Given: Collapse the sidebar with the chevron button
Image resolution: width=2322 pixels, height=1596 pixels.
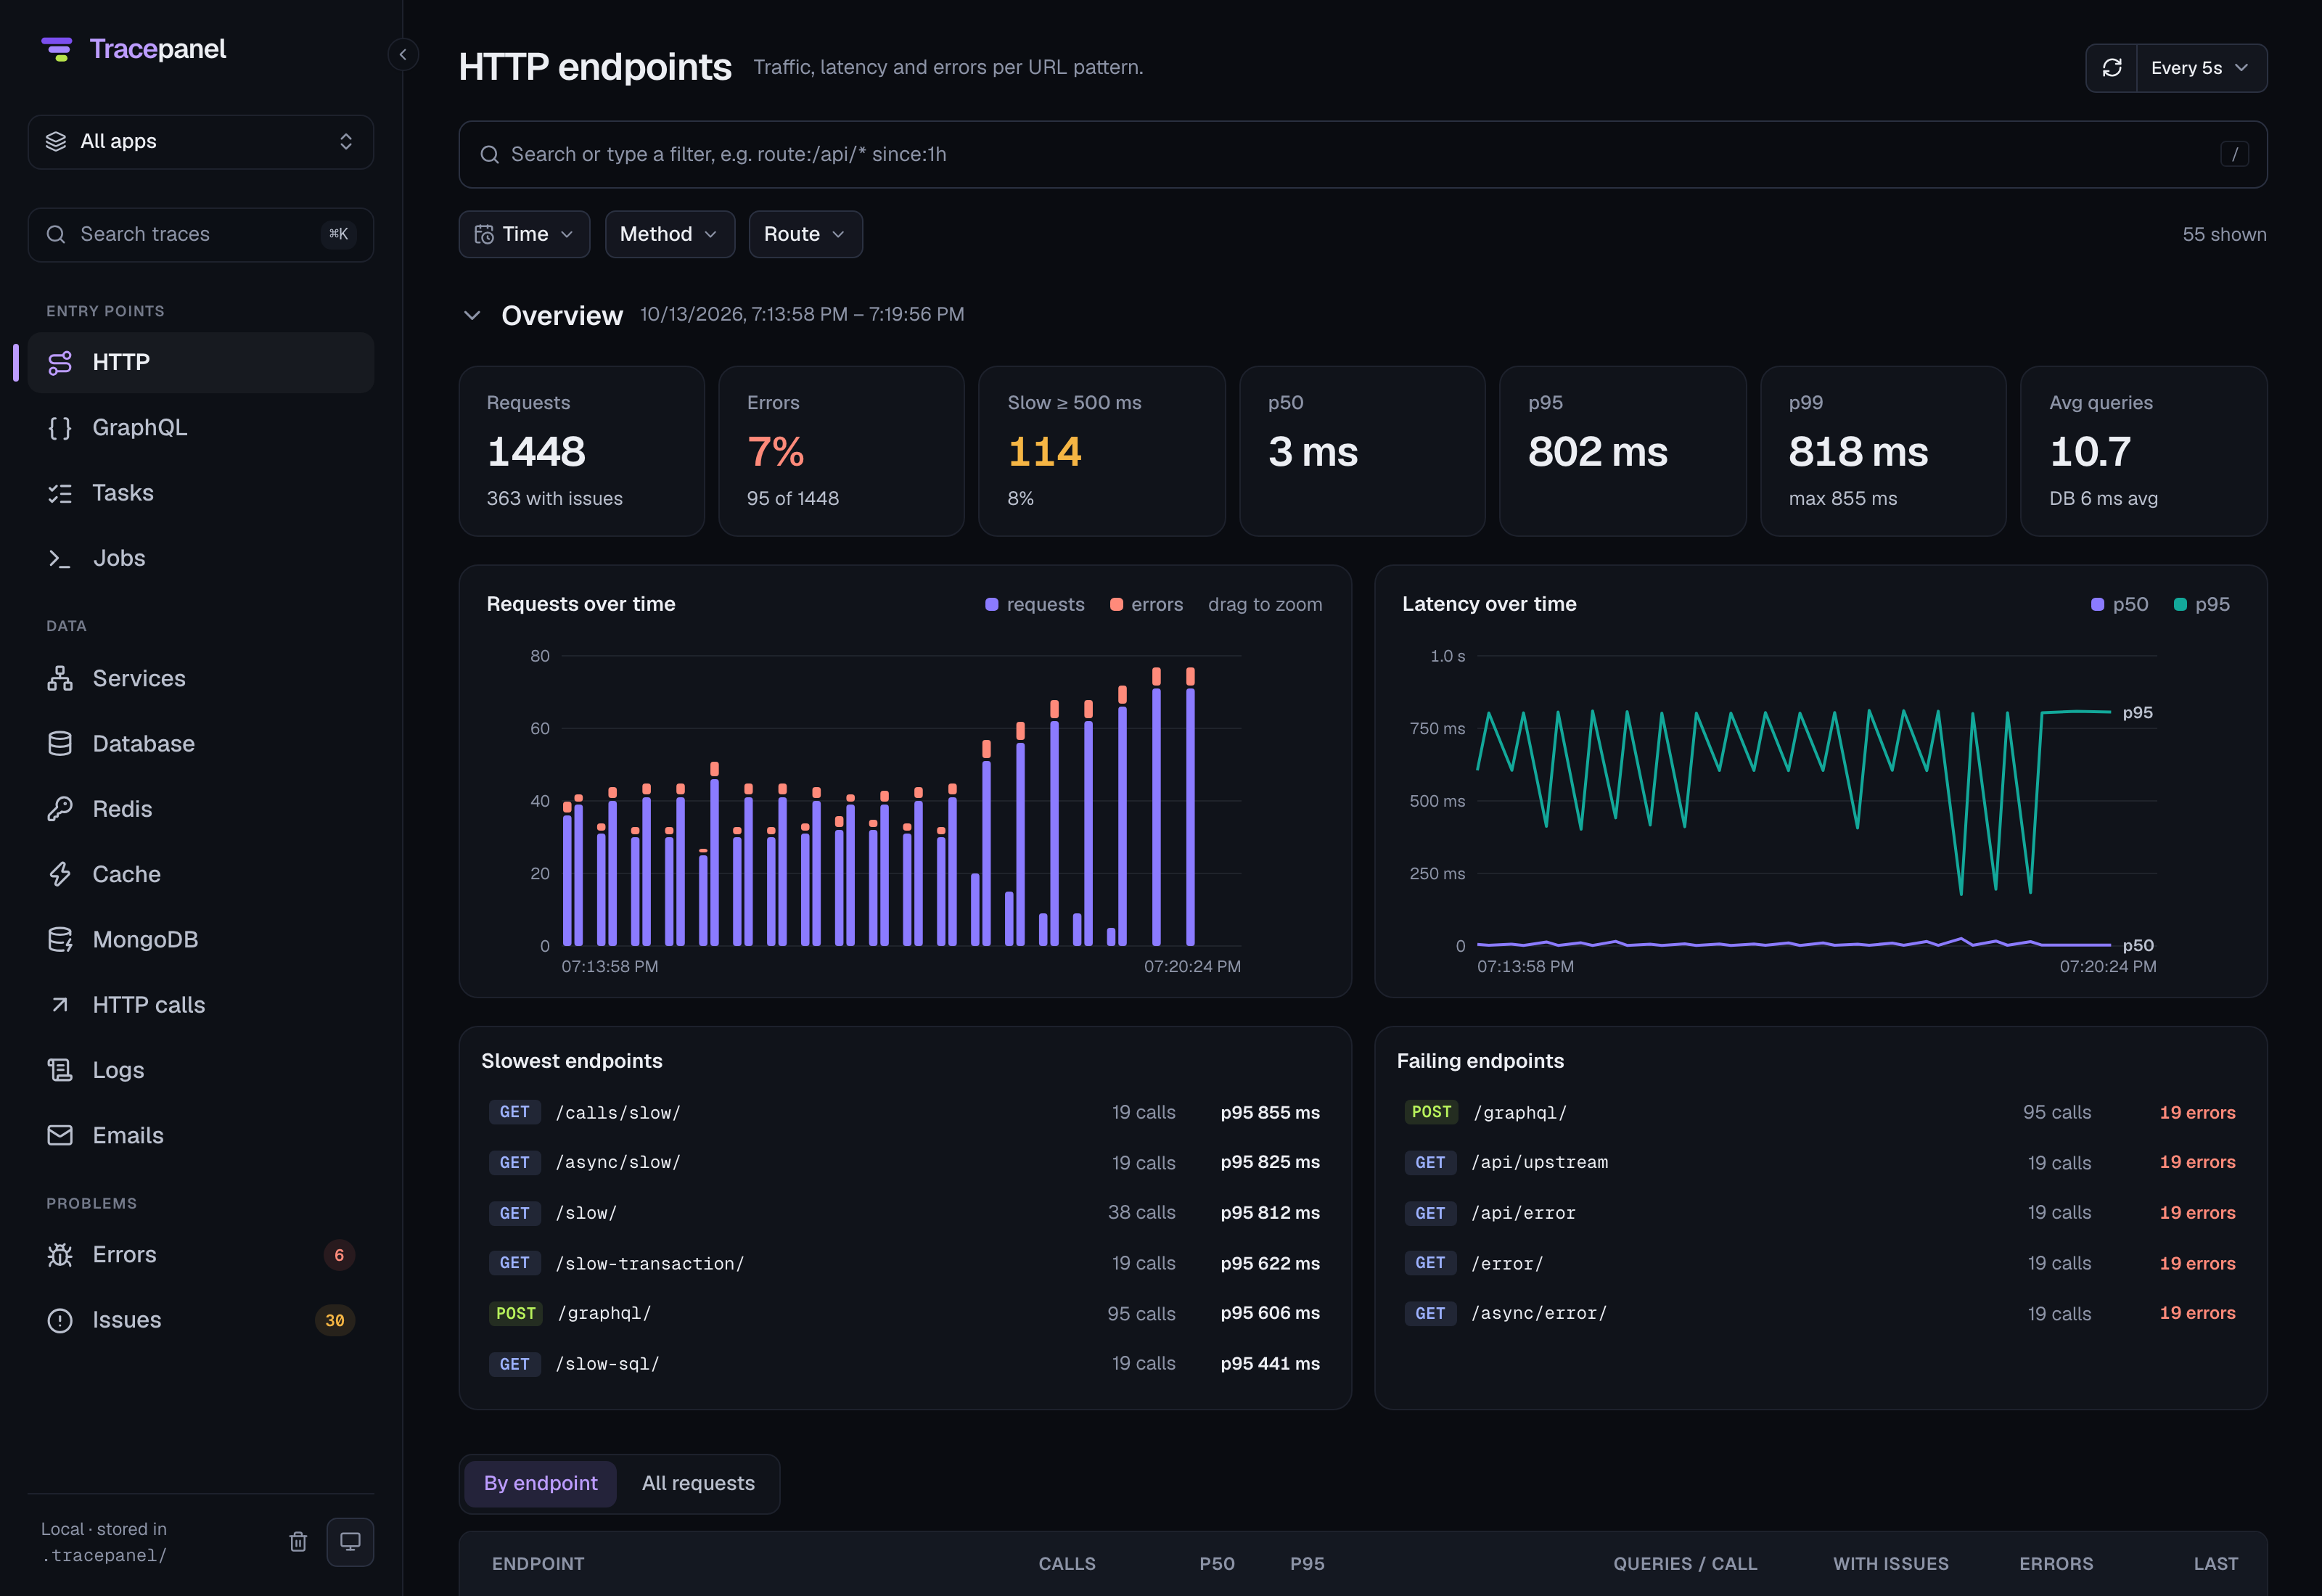Looking at the screenshot, I should coord(403,54).
